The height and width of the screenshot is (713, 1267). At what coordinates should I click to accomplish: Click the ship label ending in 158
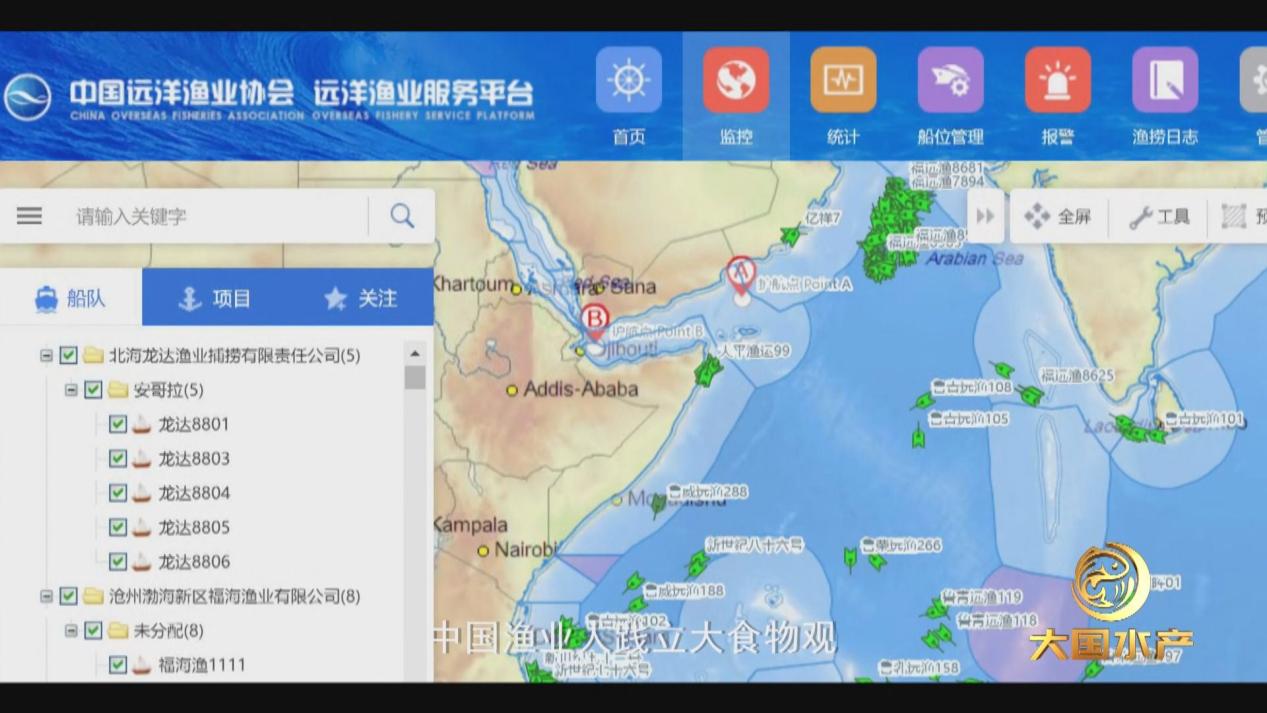[x=918, y=667]
